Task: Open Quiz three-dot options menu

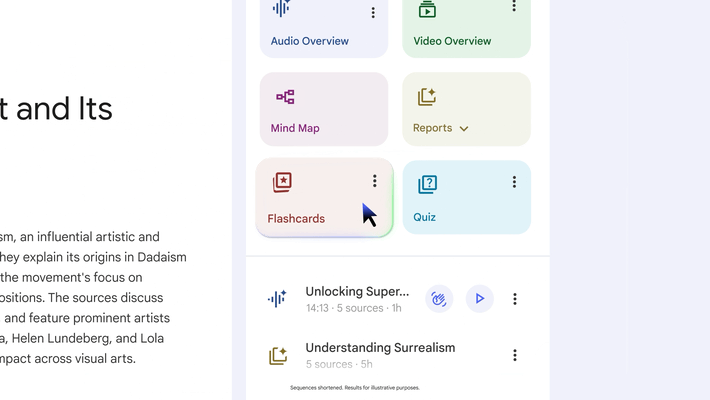Action: click(514, 182)
